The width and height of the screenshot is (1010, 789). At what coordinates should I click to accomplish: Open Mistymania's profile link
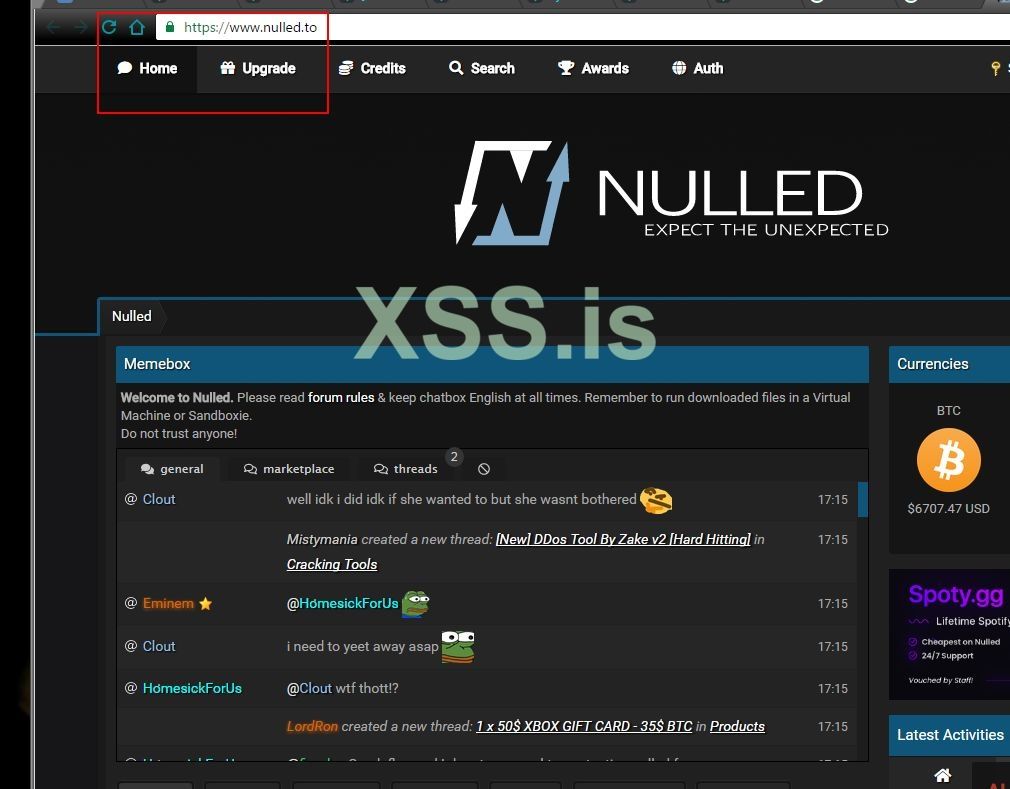[322, 539]
